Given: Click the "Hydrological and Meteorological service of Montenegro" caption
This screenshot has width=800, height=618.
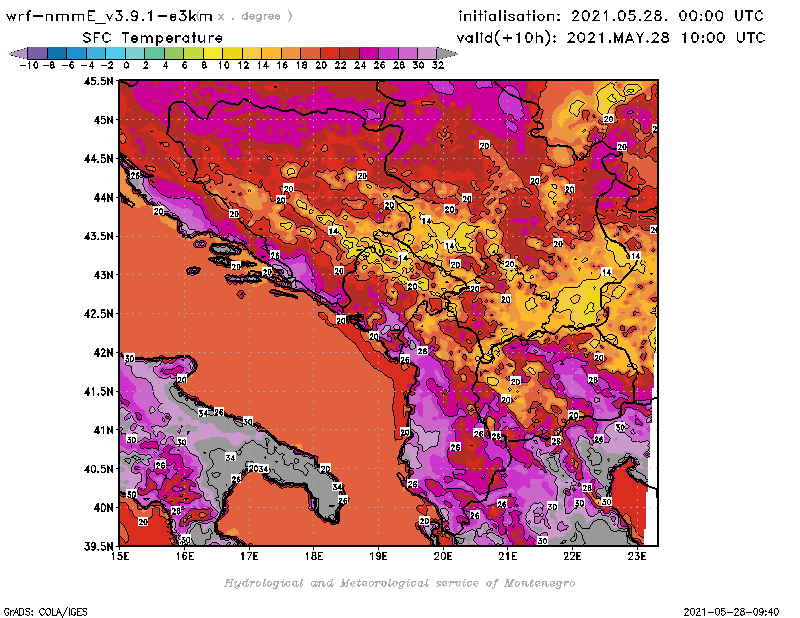Looking at the screenshot, I should pyautogui.click(x=399, y=583).
